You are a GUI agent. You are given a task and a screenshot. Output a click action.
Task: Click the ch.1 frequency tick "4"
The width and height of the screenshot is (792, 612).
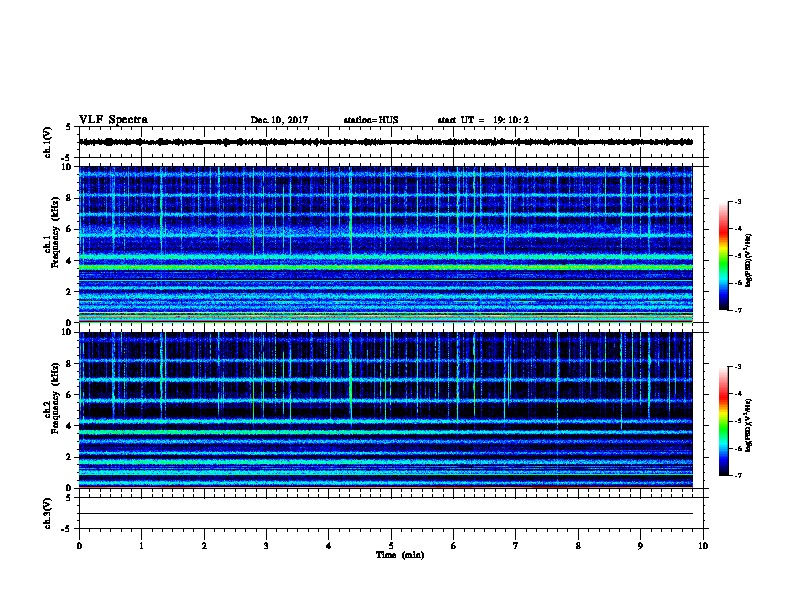(69, 261)
